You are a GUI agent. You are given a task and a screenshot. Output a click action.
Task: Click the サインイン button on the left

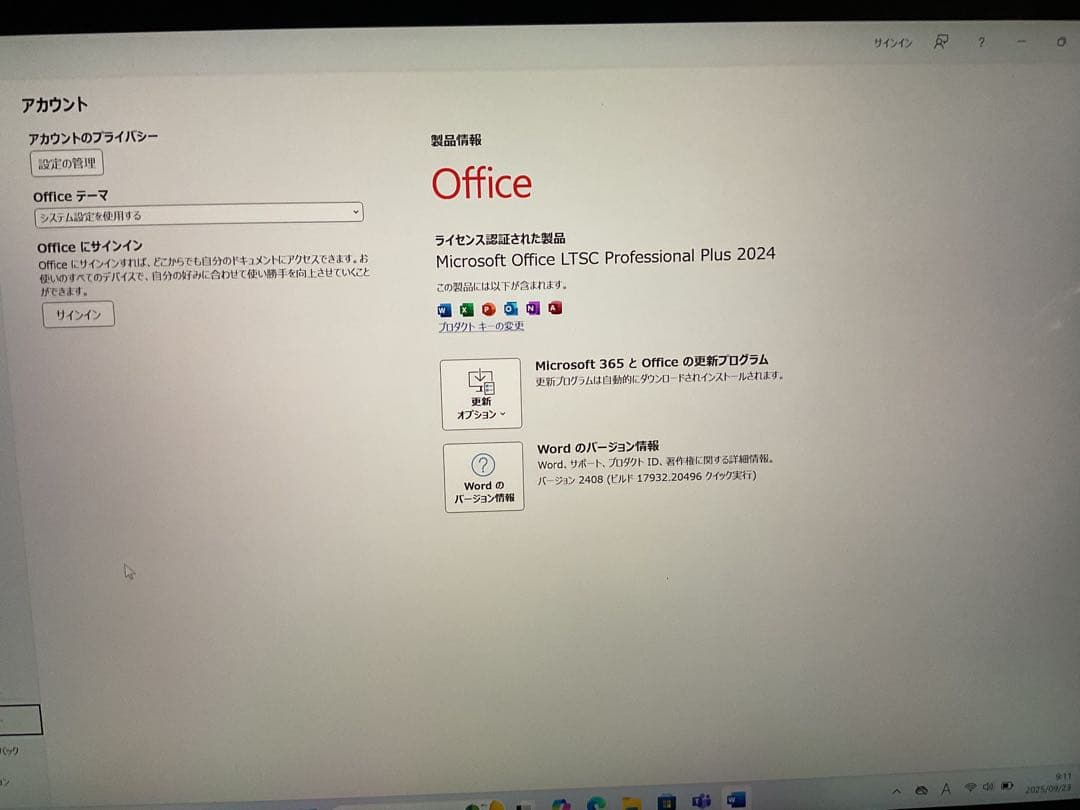pyautogui.click(x=77, y=314)
